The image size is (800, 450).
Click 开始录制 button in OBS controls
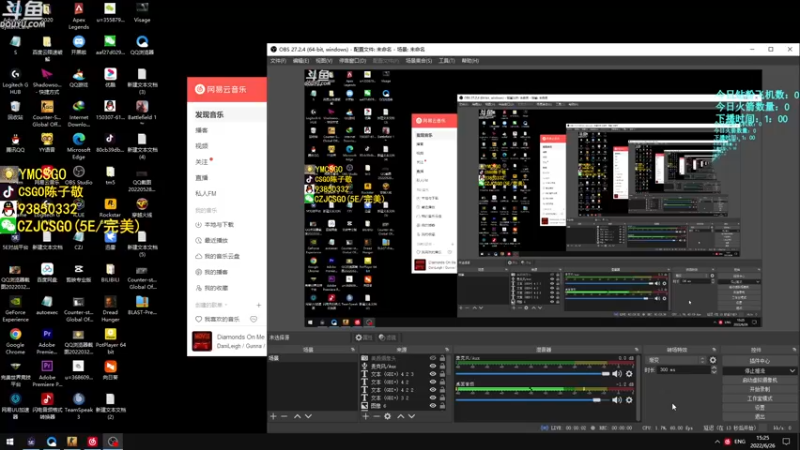(760, 389)
